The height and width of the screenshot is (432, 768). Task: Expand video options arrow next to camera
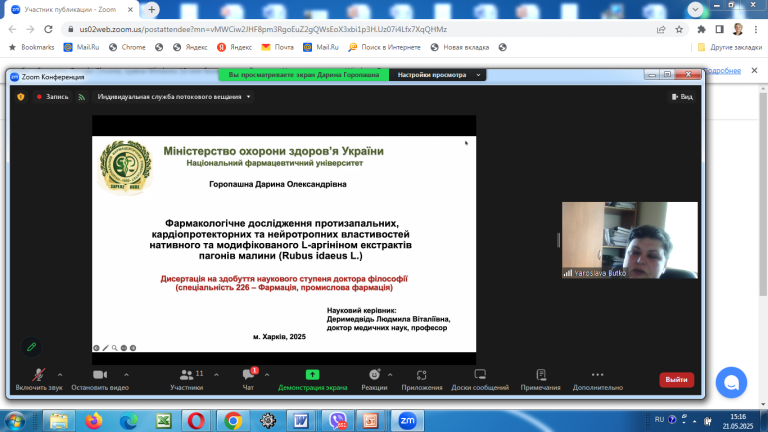126,375
